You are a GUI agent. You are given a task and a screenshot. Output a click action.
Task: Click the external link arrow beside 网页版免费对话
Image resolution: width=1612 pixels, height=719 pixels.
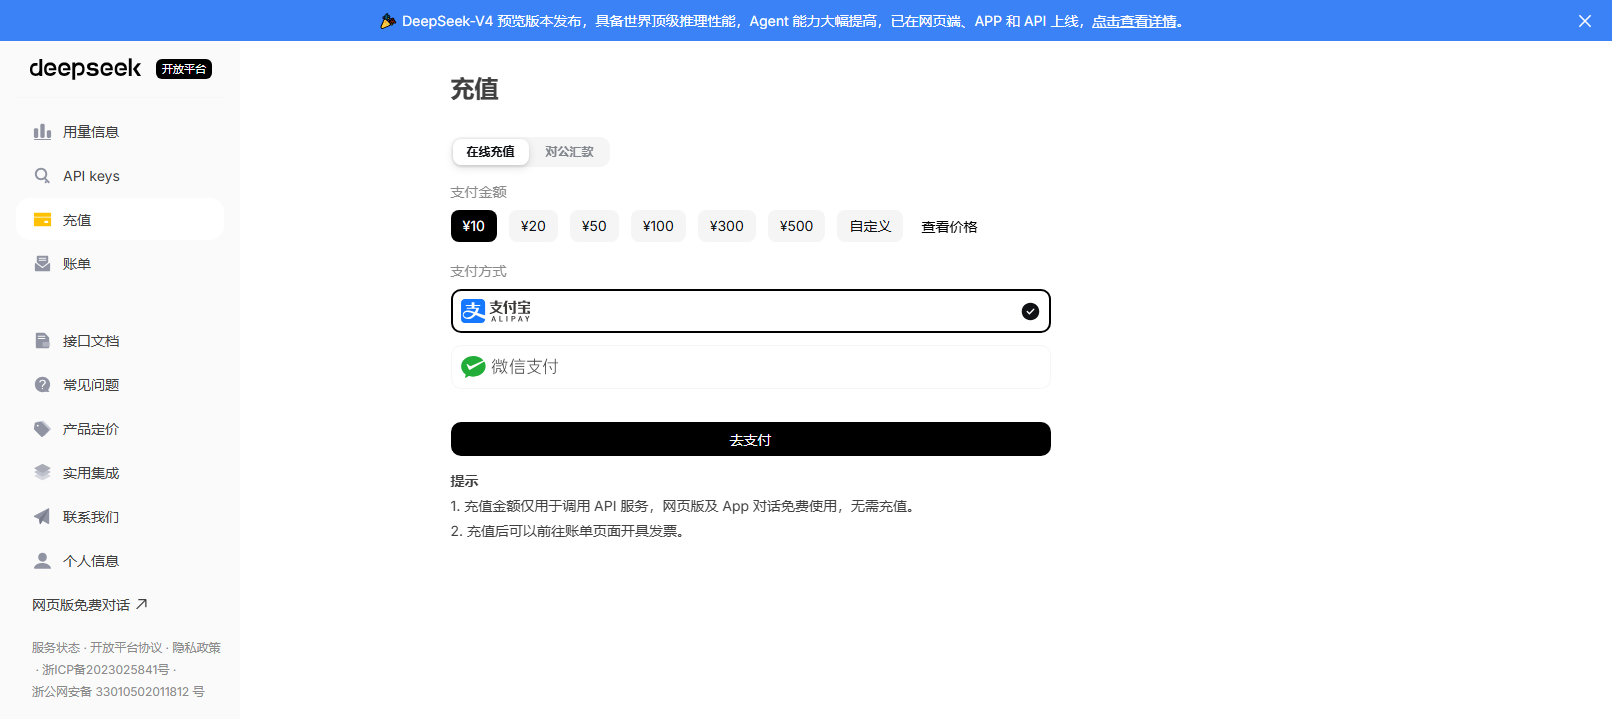pyautogui.click(x=142, y=604)
